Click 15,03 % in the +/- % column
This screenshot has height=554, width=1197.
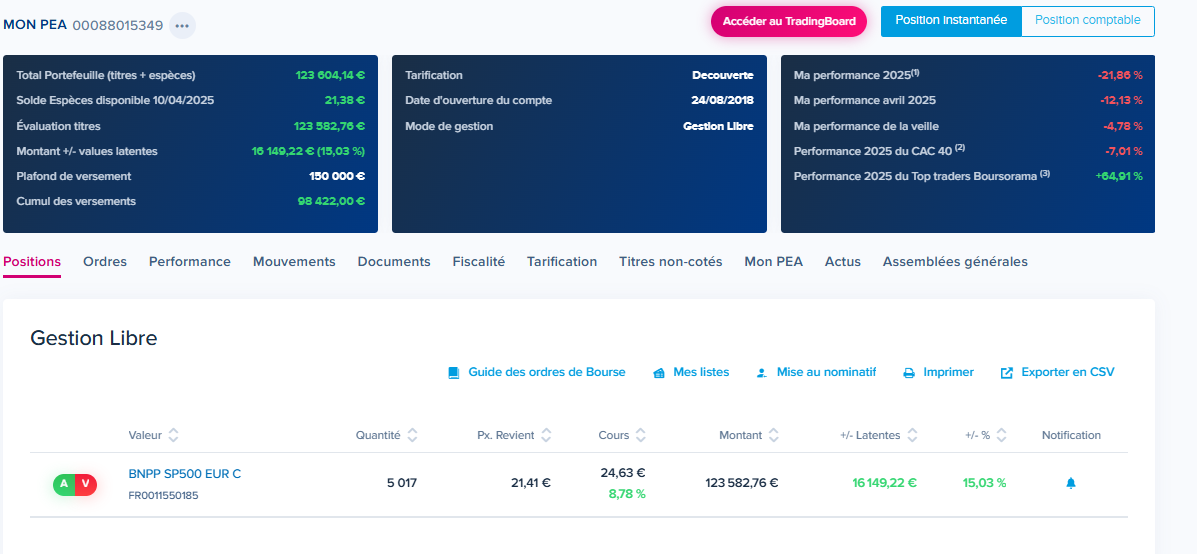984,483
